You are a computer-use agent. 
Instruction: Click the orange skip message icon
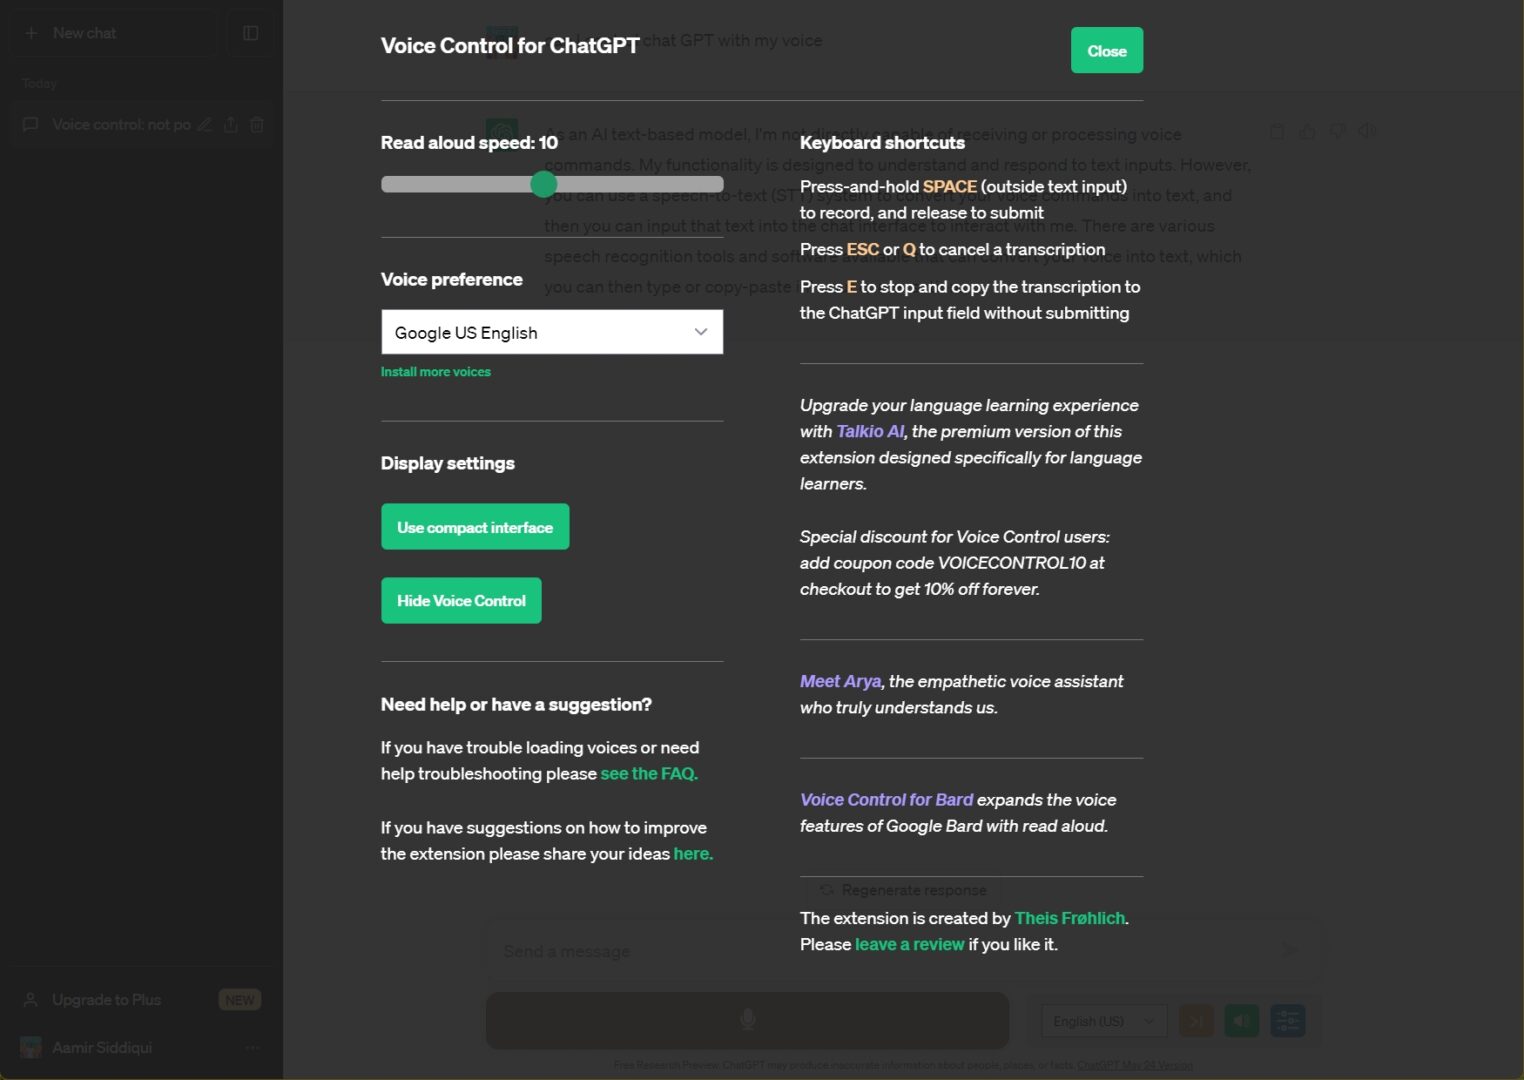click(x=1196, y=1021)
